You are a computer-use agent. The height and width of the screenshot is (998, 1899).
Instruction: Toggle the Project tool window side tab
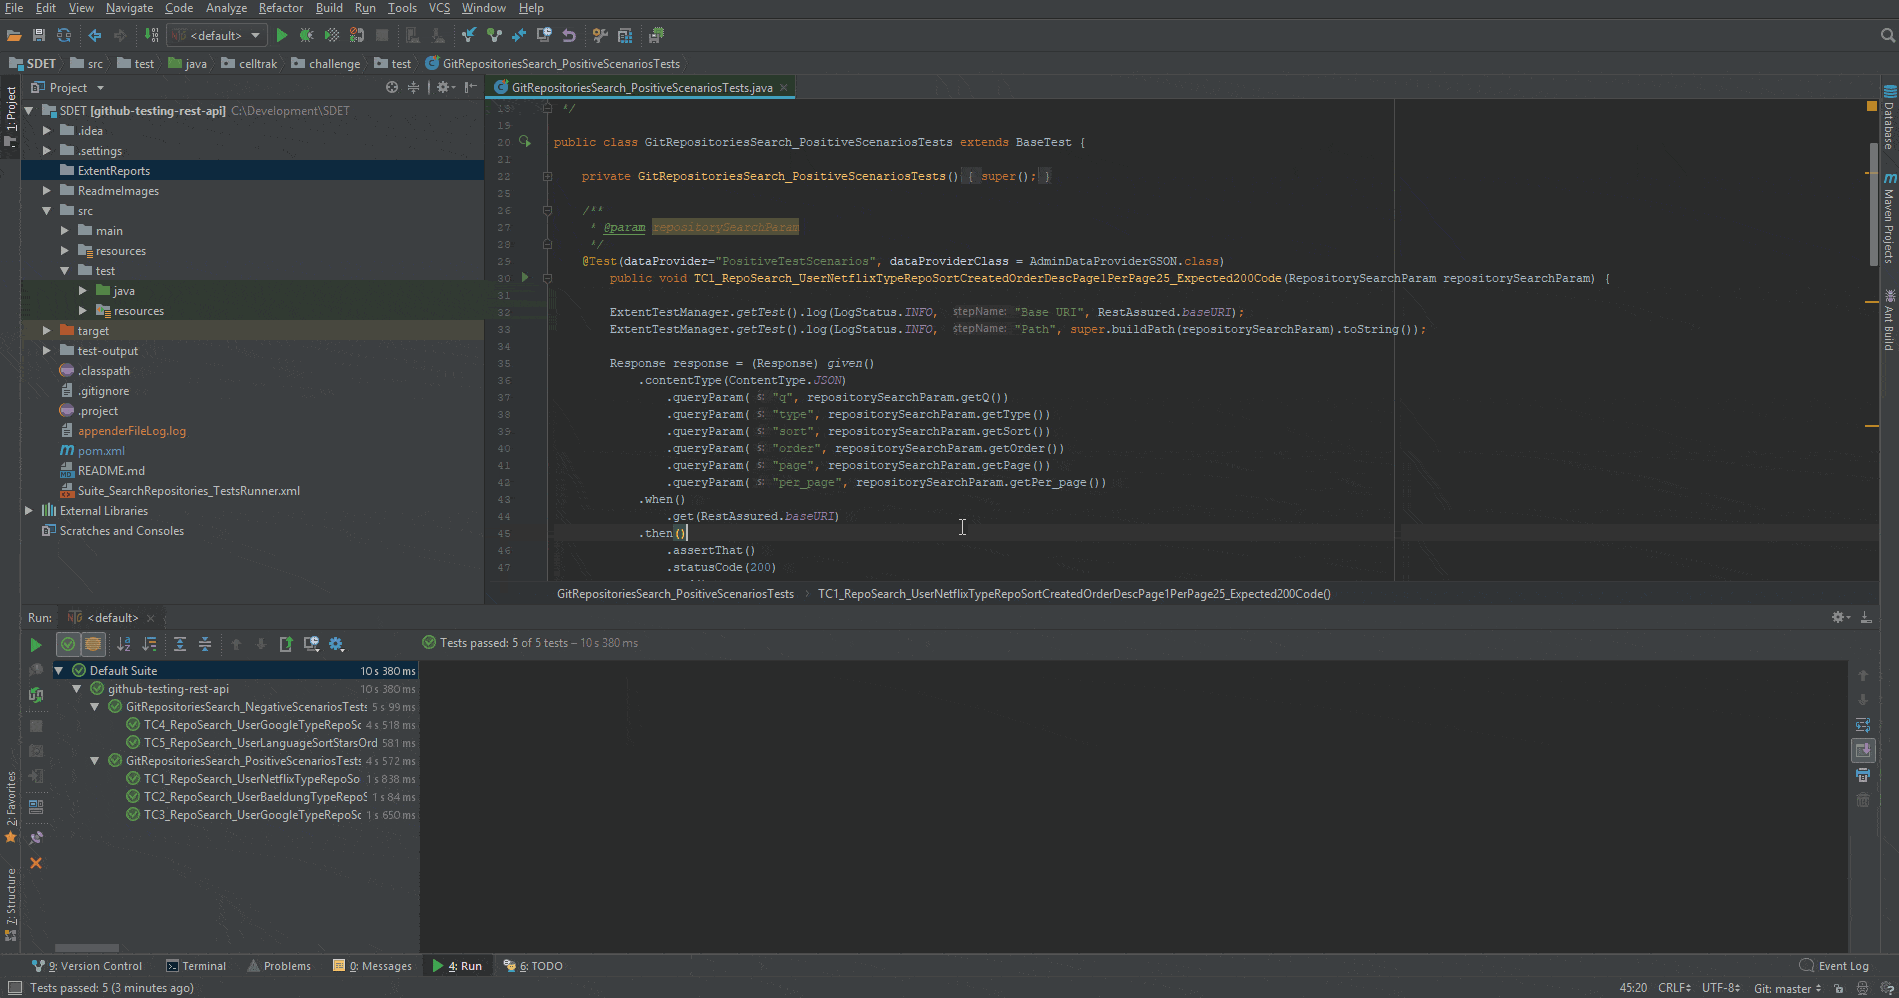(x=11, y=110)
